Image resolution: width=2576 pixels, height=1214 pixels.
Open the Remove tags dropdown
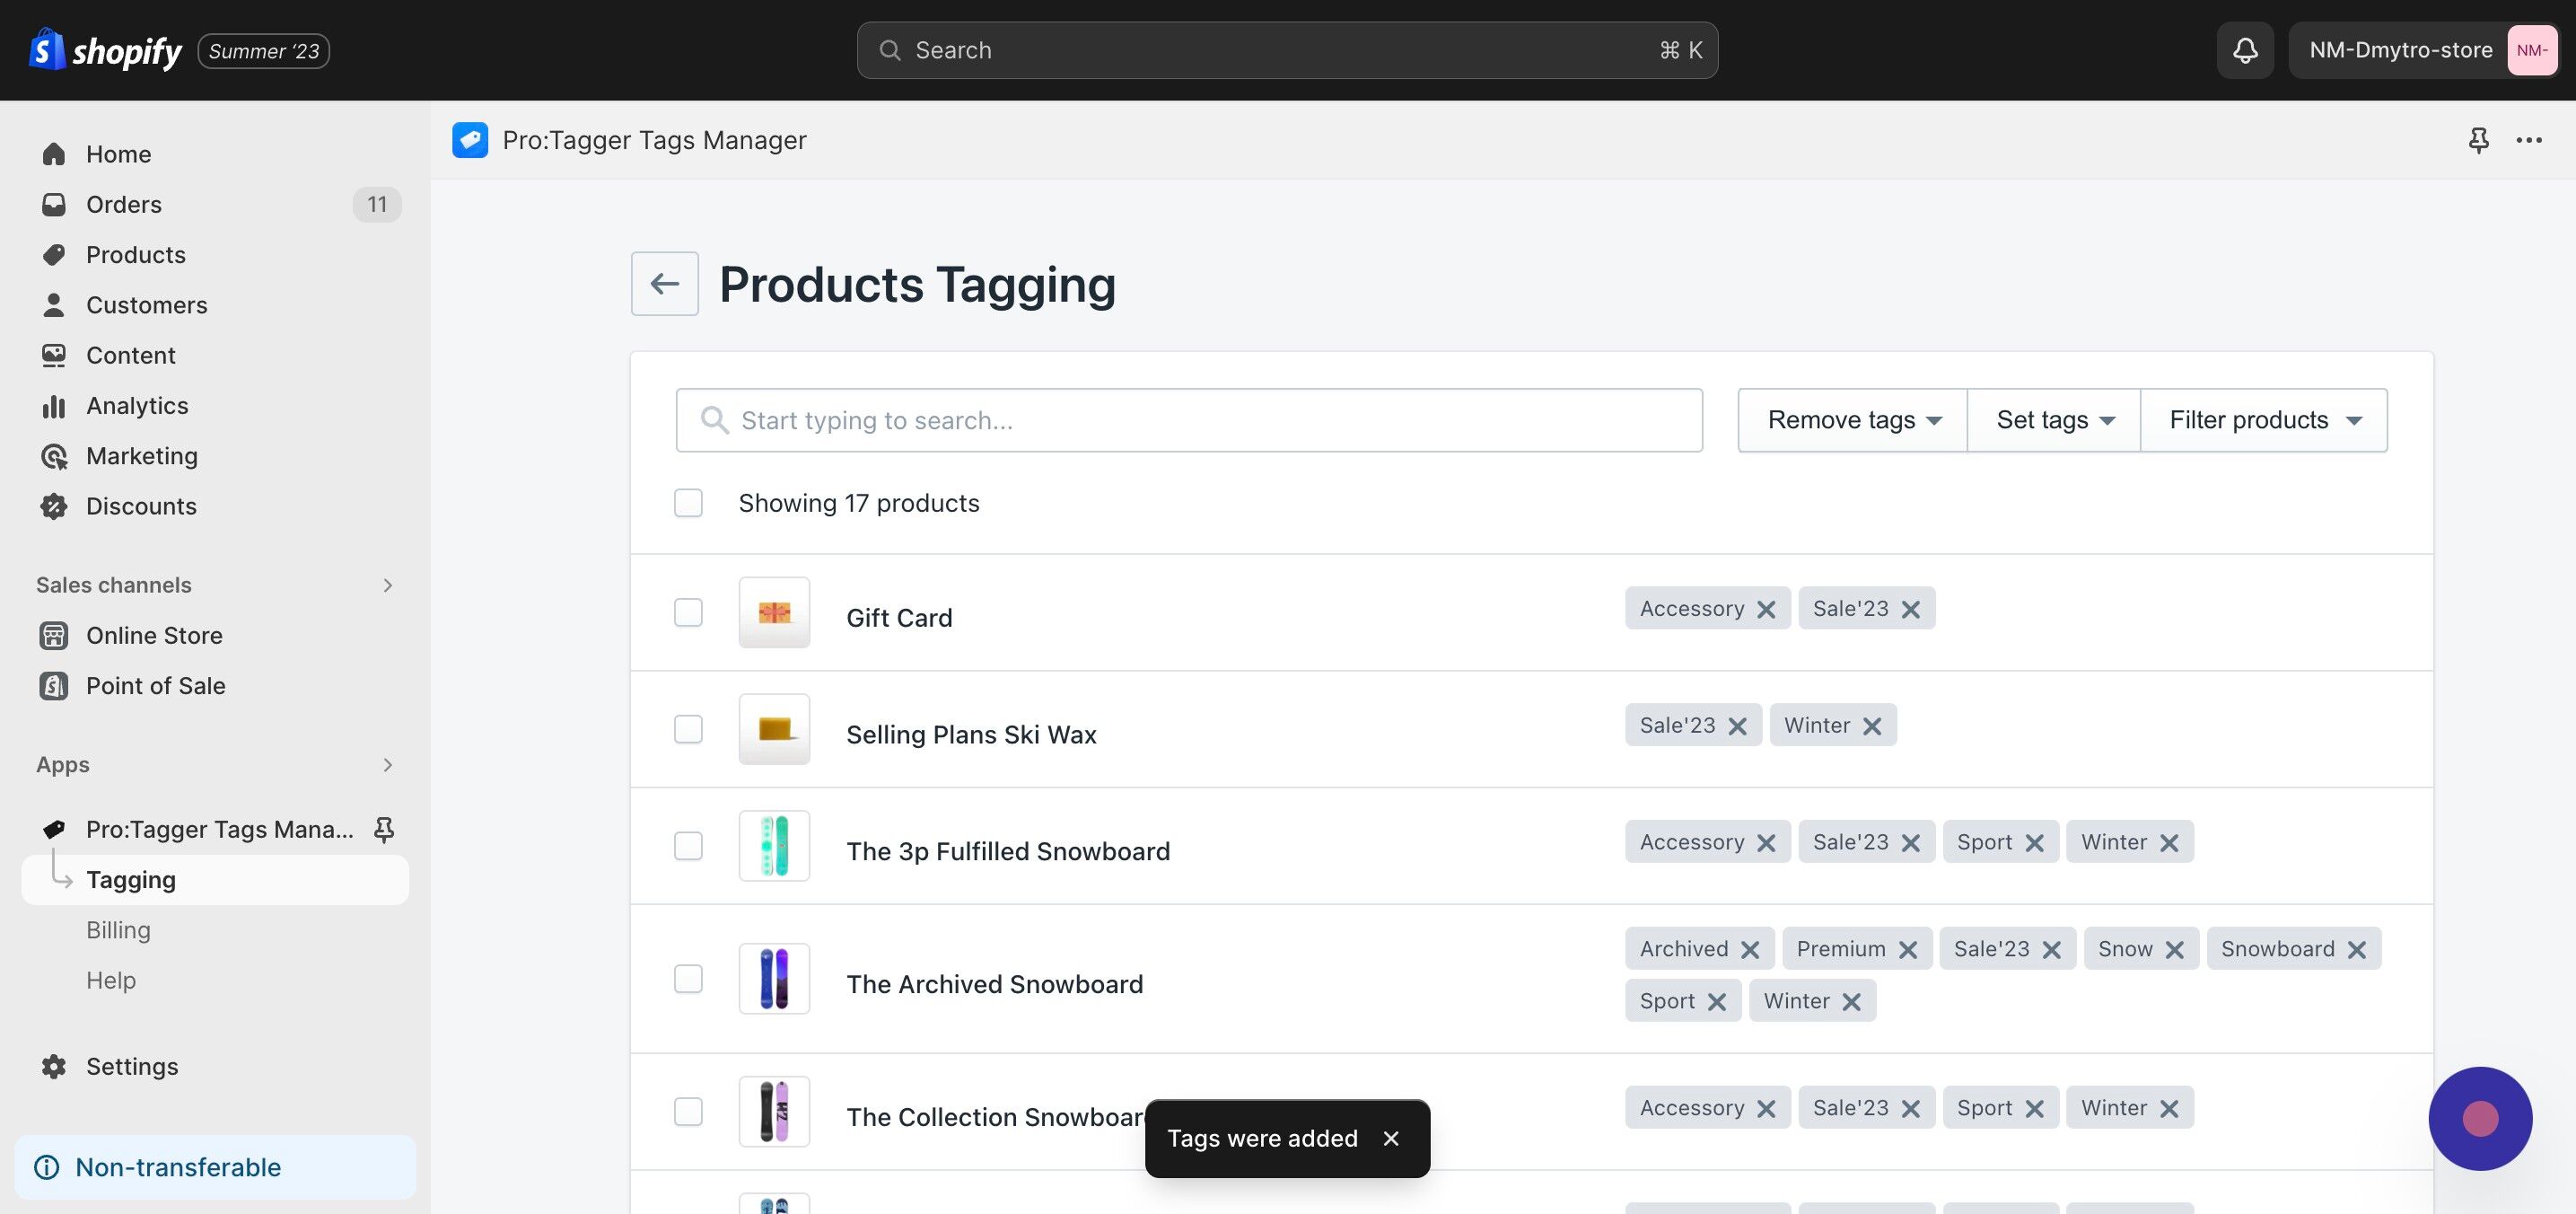pyautogui.click(x=1853, y=420)
